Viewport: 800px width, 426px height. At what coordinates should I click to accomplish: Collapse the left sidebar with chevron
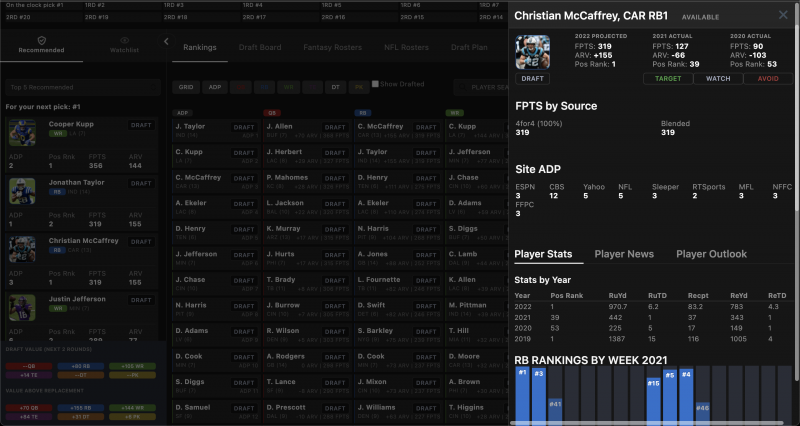[166, 42]
